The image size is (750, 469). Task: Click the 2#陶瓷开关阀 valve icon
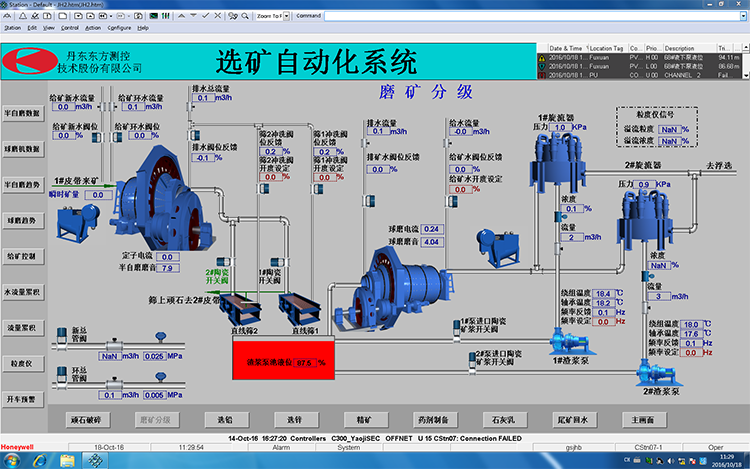tap(223, 262)
